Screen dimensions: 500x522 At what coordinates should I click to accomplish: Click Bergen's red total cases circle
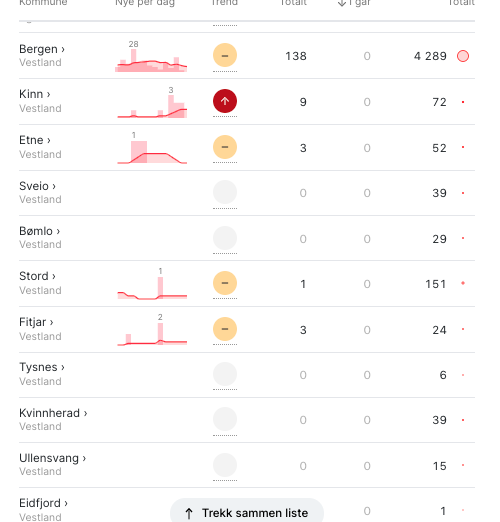(x=463, y=56)
